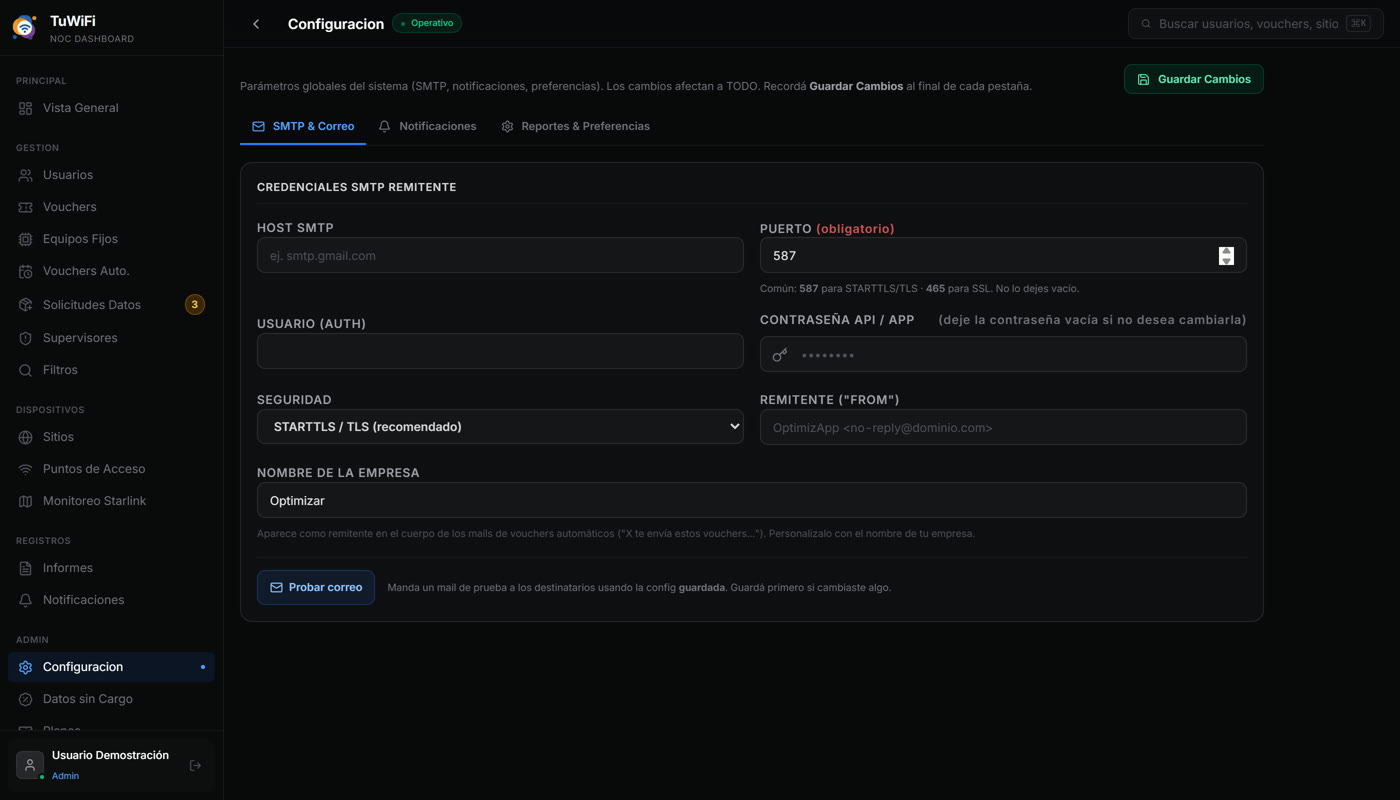Click the TuWiFi logo icon

tap(25, 27)
